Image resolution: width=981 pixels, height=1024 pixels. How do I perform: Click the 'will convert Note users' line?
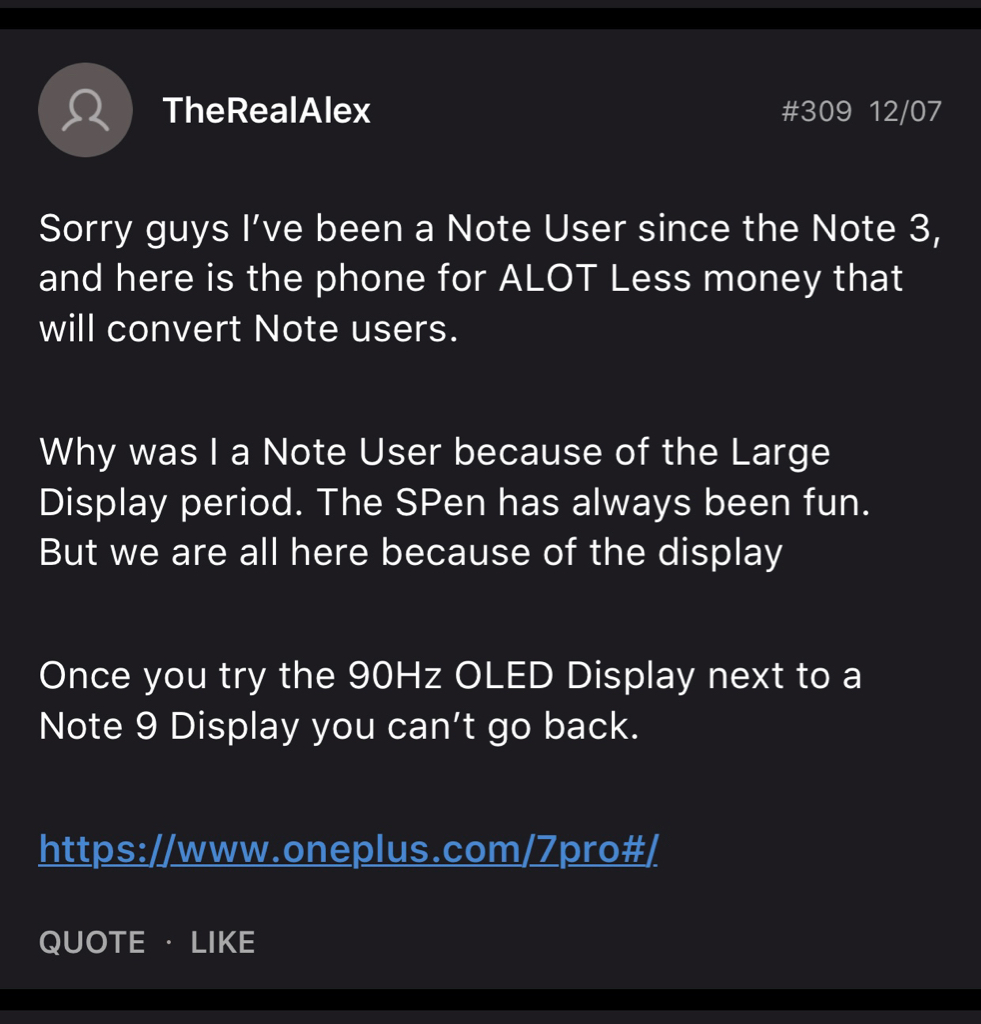click(248, 328)
